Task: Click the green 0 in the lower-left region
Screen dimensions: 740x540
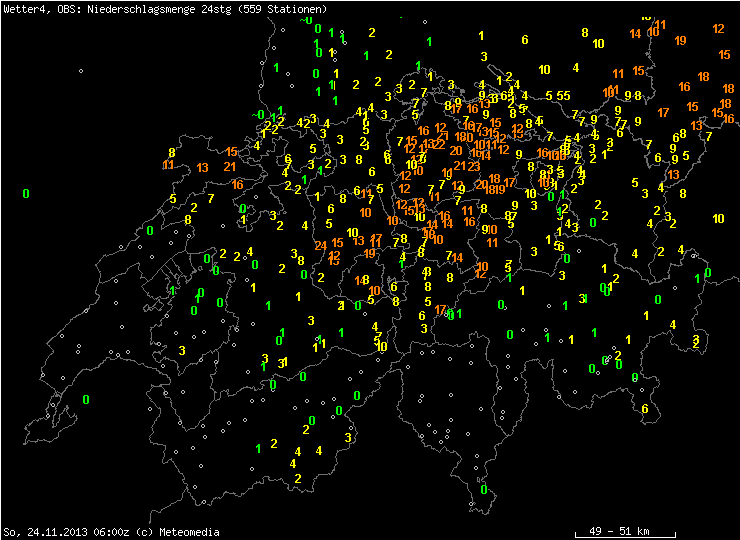Action: coord(86,399)
